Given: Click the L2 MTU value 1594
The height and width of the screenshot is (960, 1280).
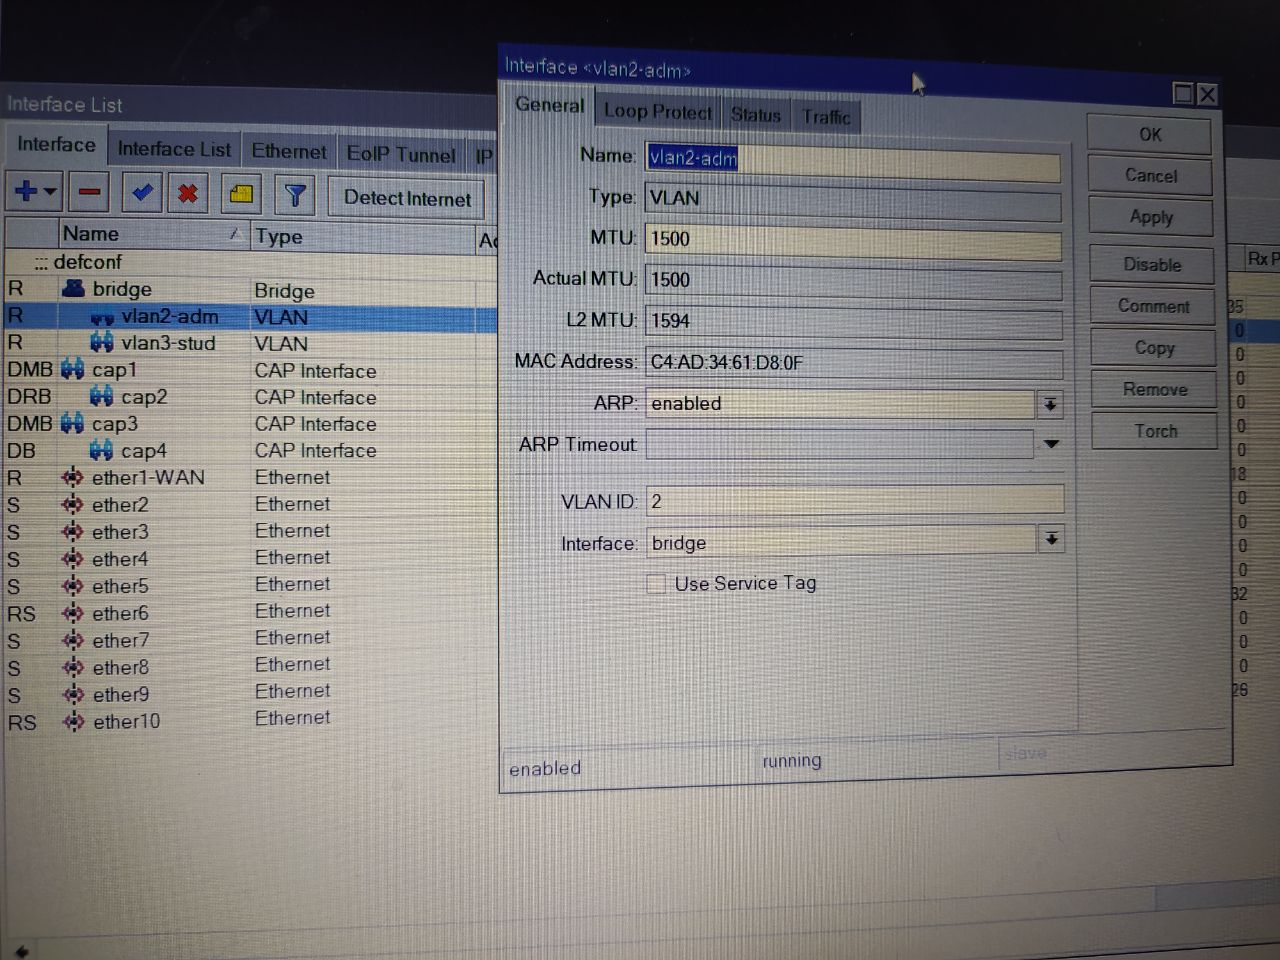Looking at the screenshot, I should pyautogui.click(x=670, y=321).
